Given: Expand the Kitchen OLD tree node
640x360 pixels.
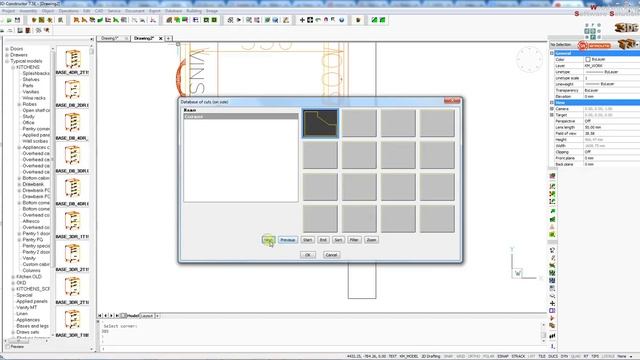Looking at the screenshot, I should click(13, 276).
